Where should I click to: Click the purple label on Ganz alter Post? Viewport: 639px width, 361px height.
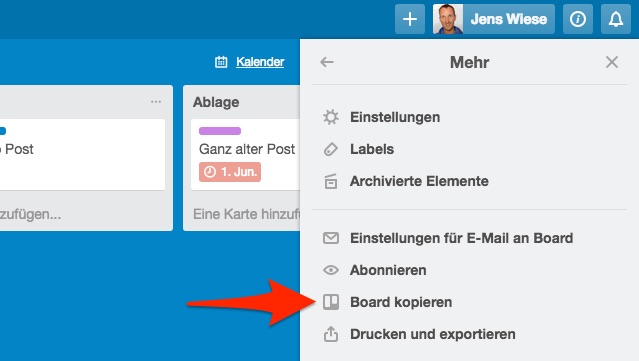(220, 131)
